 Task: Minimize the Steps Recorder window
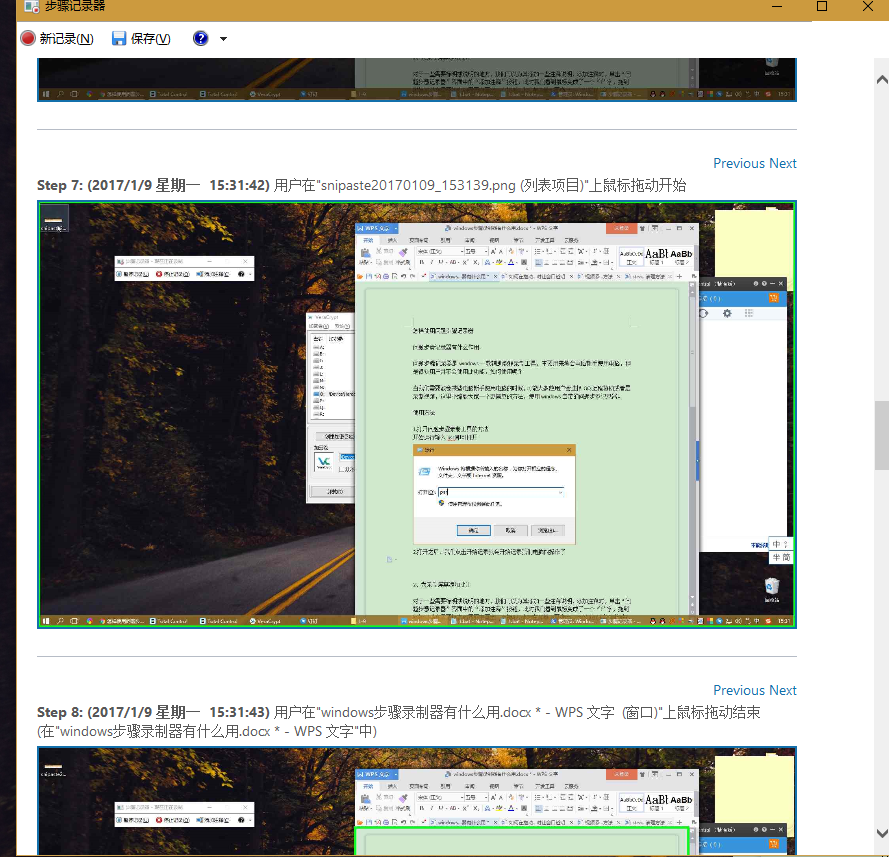[775, 7]
